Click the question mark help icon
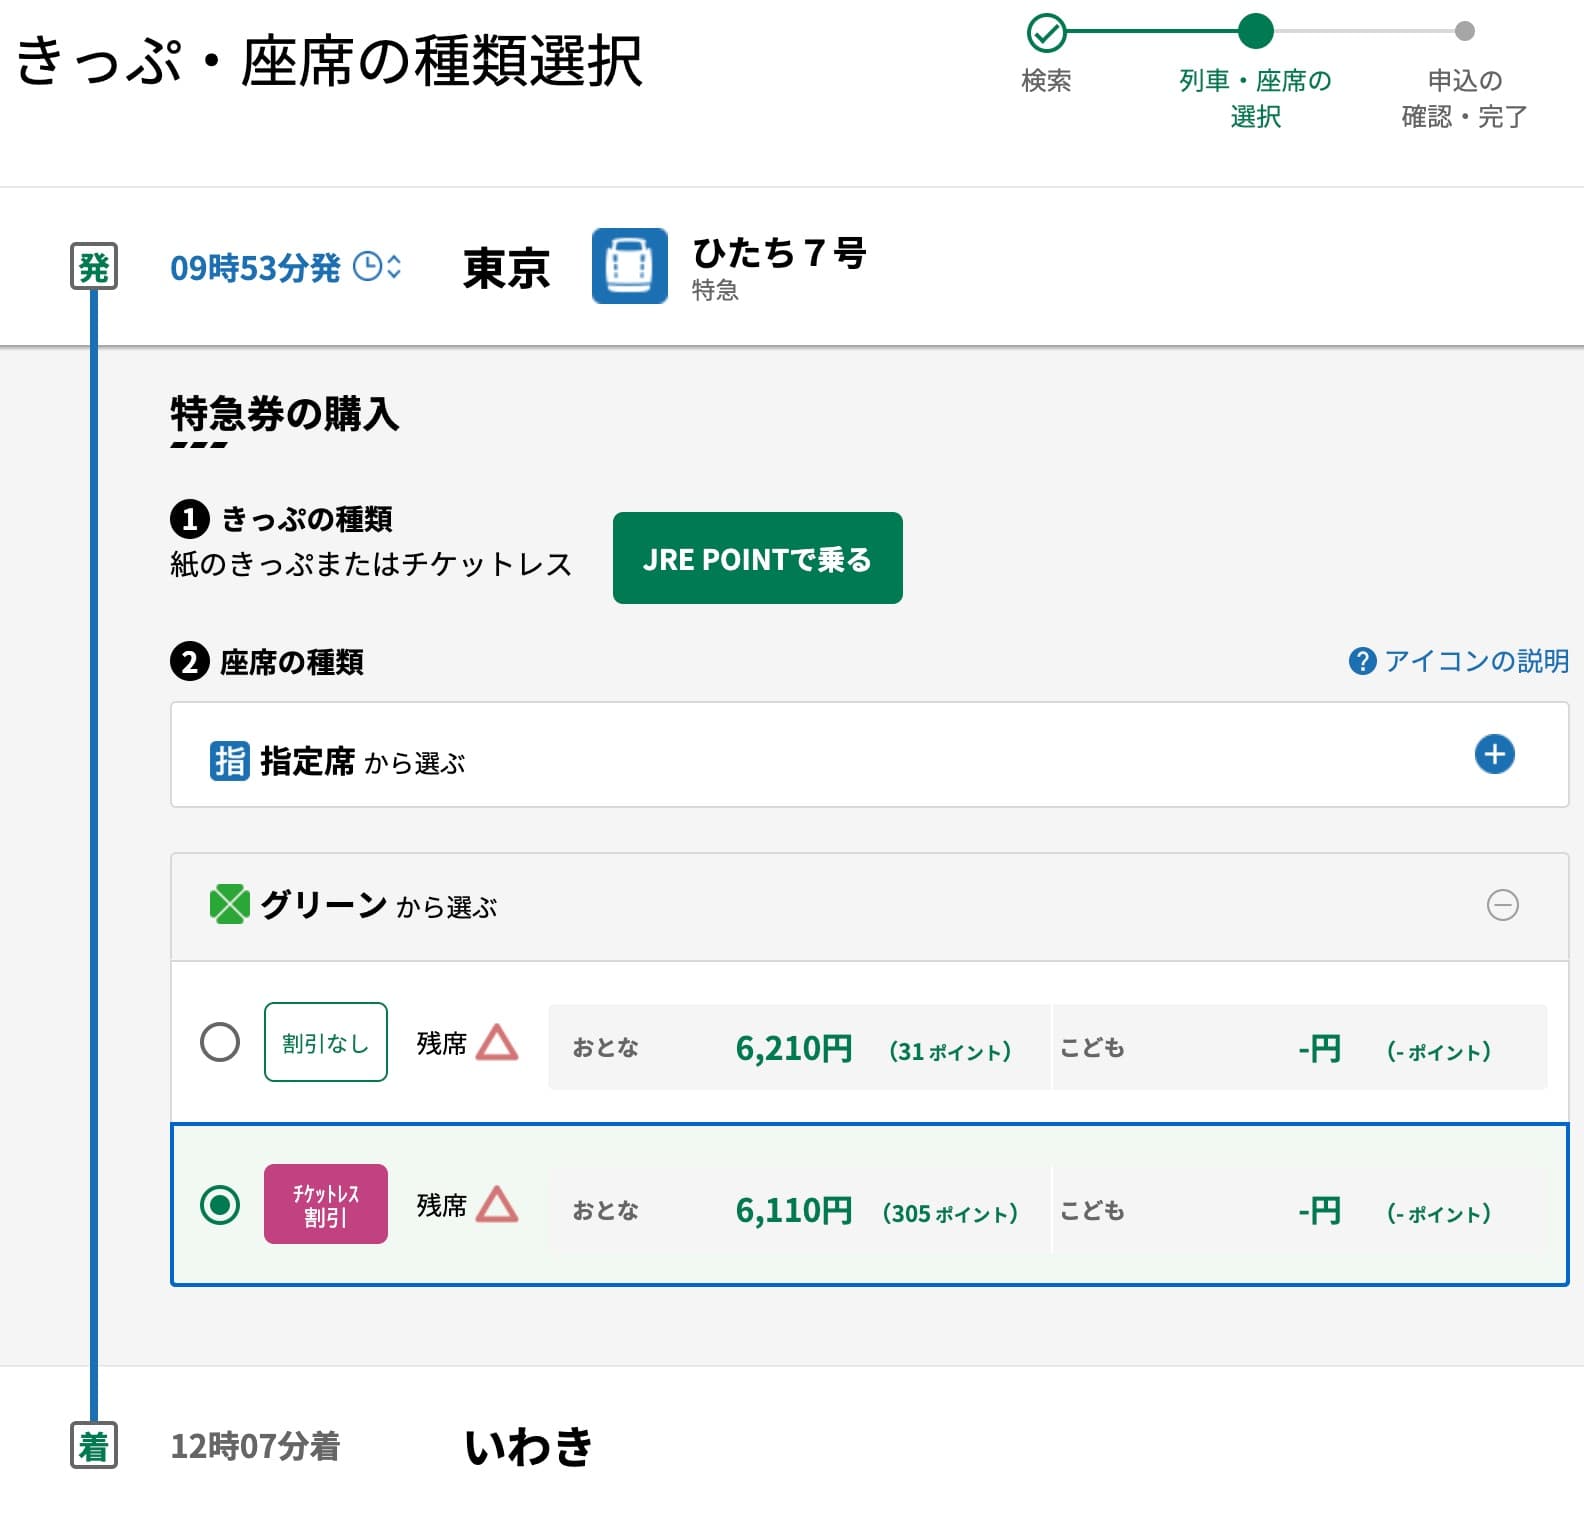Image resolution: width=1584 pixels, height=1518 pixels. tap(1362, 661)
